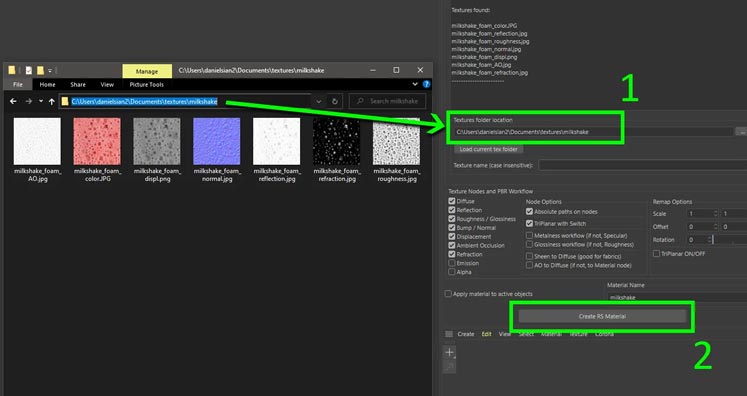Go up one folder level
747x396 pixels.
tap(51, 102)
